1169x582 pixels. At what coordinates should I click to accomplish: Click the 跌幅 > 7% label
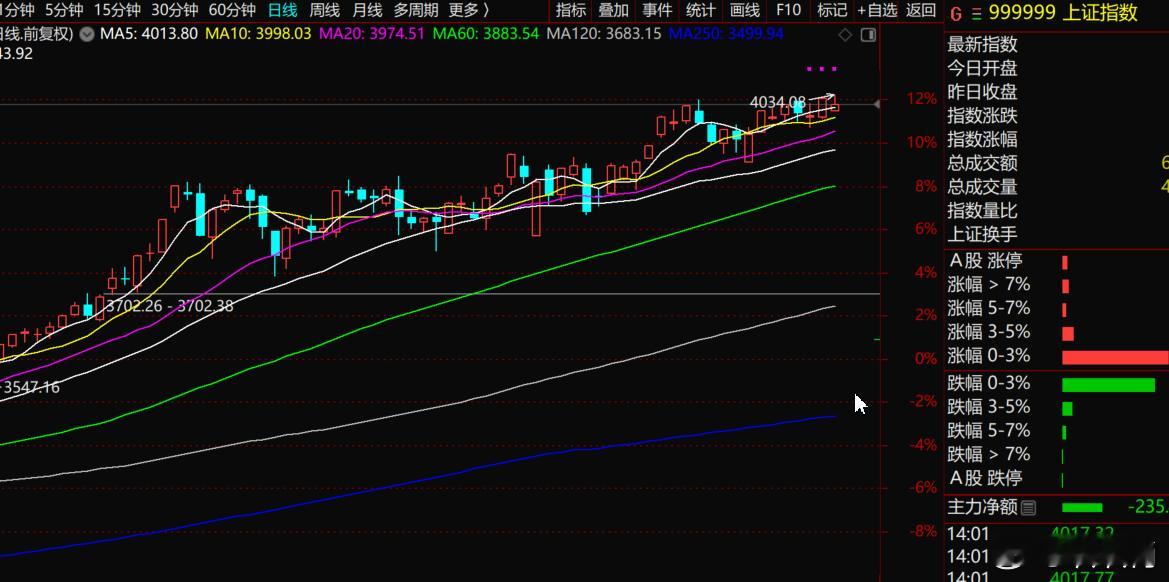989,455
